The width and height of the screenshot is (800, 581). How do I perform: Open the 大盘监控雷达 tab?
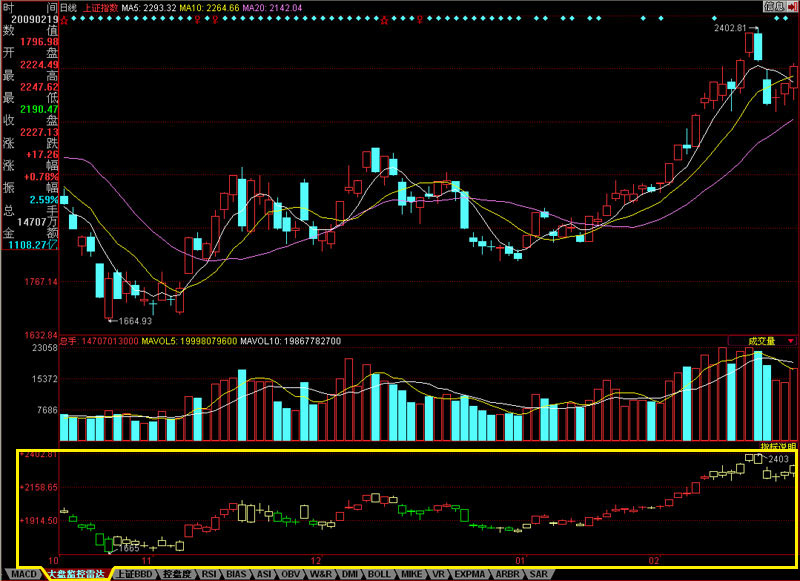(x=77, y=575)
